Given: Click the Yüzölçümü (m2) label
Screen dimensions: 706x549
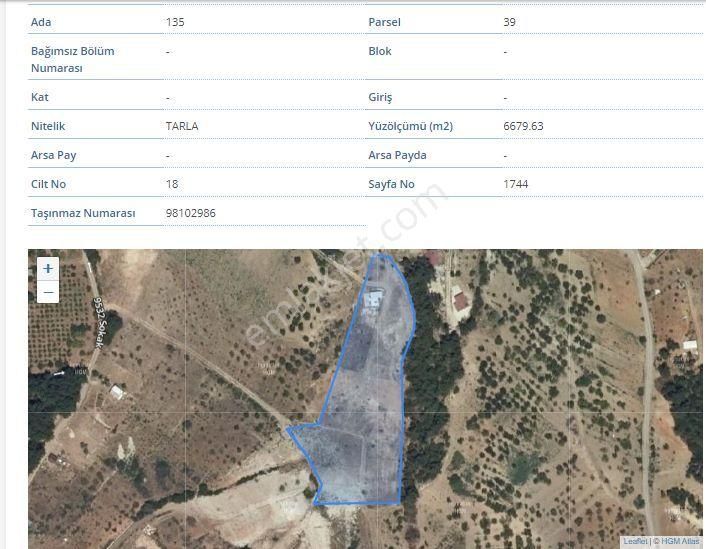Looking at the screenshot, I should (410, 126).
